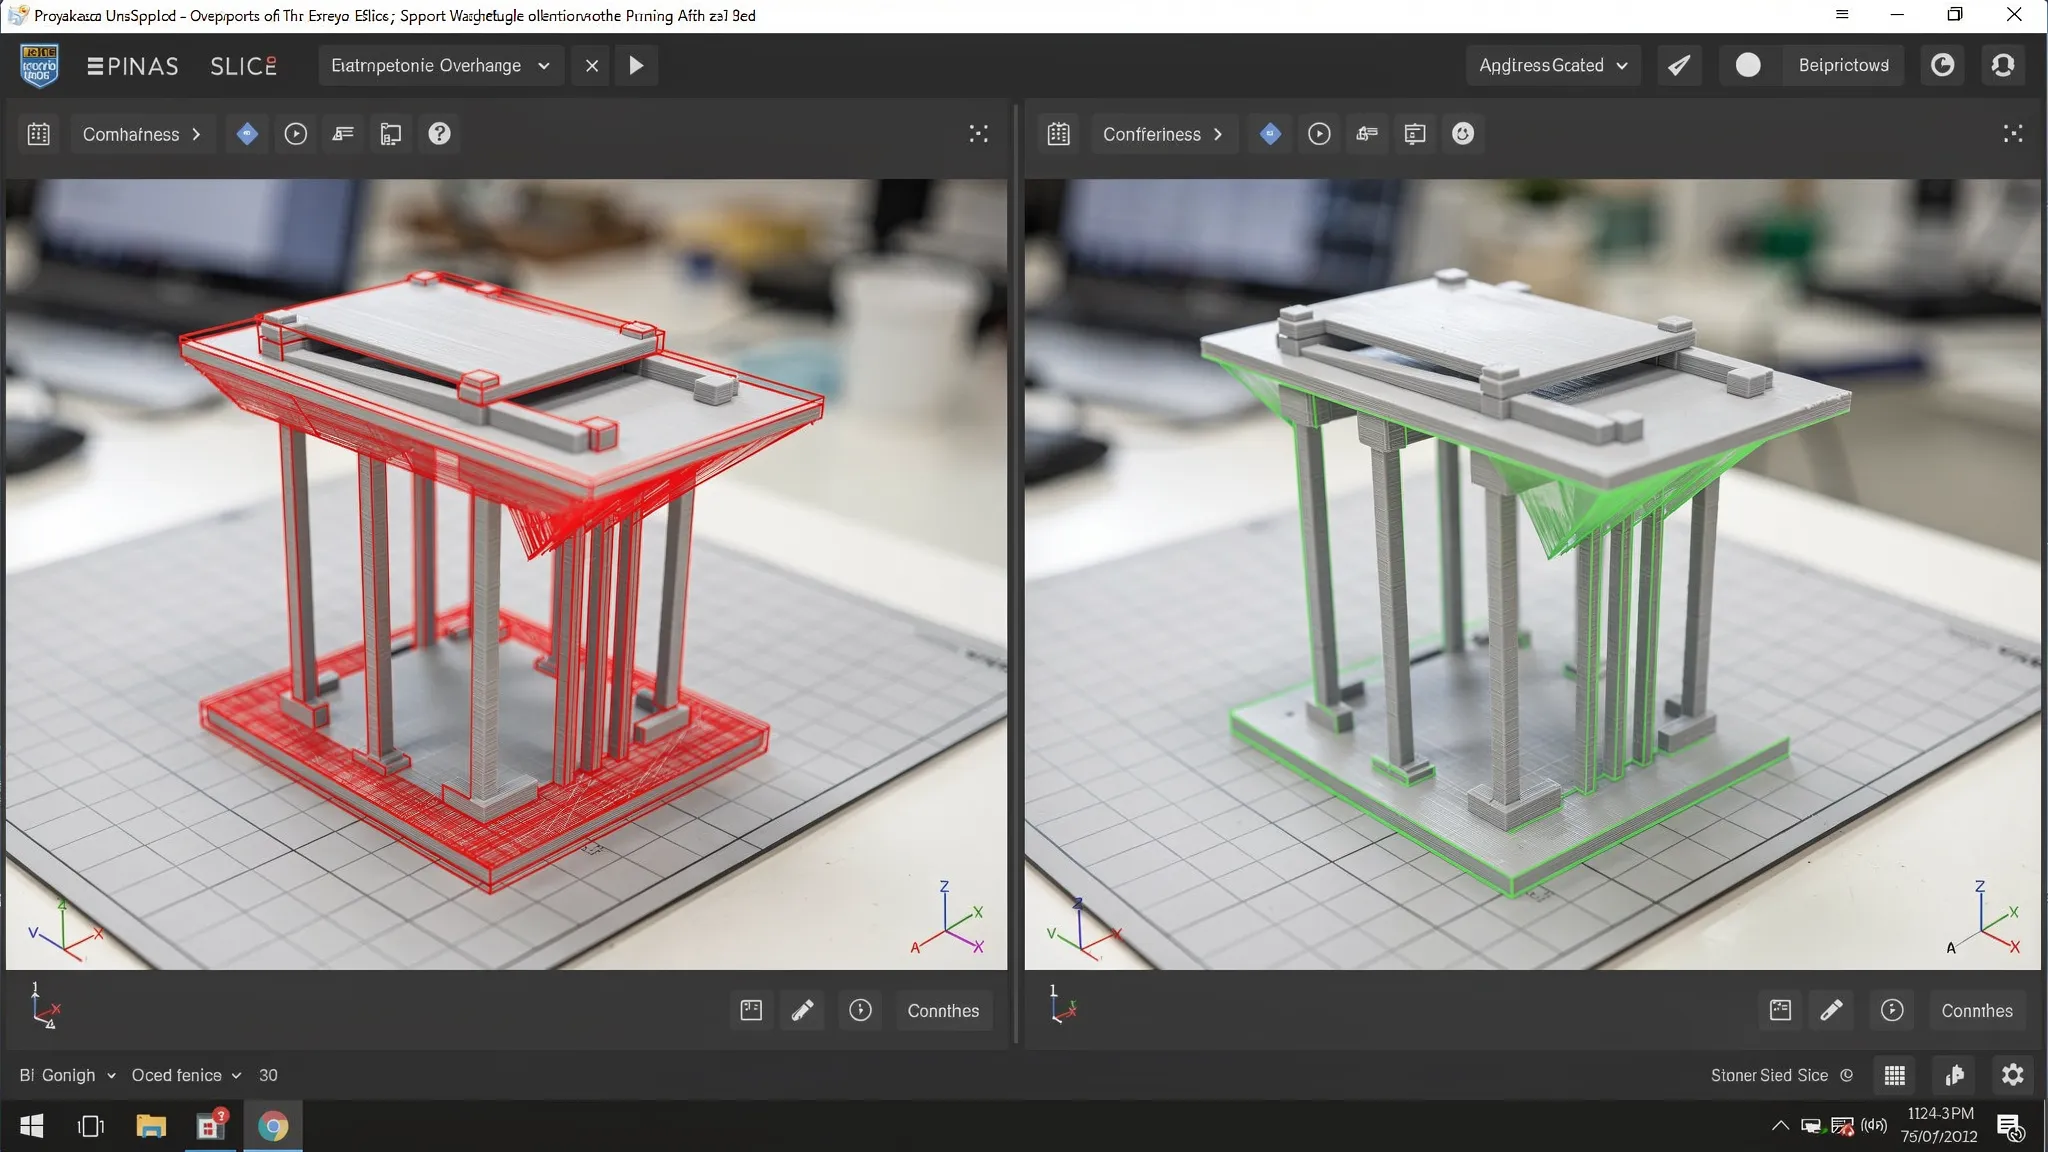Select the refresh icon in the right viewport toolbar
The height and width of the screenshot is (1152, 2048).
[x=1461, y=133]
